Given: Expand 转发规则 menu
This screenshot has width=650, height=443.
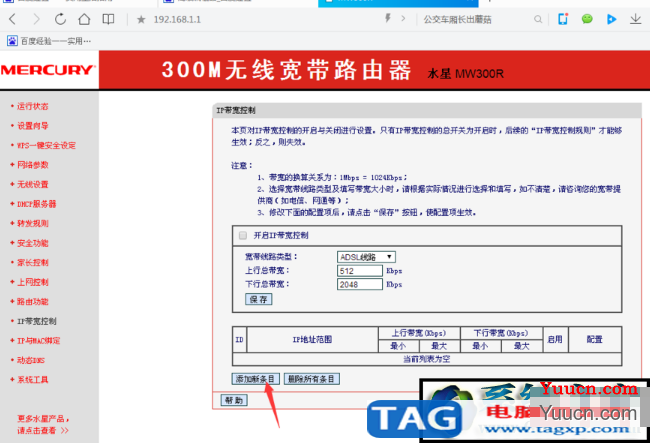Looking at the screenshot, I should tap(32, 223).
